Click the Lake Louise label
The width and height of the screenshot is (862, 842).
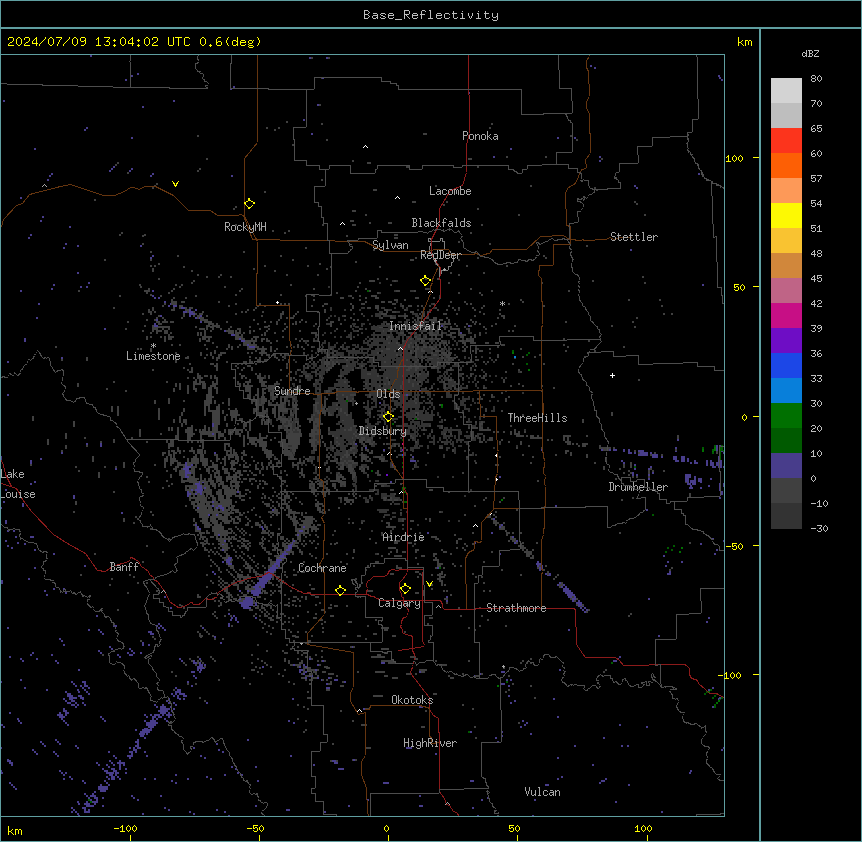18,484
